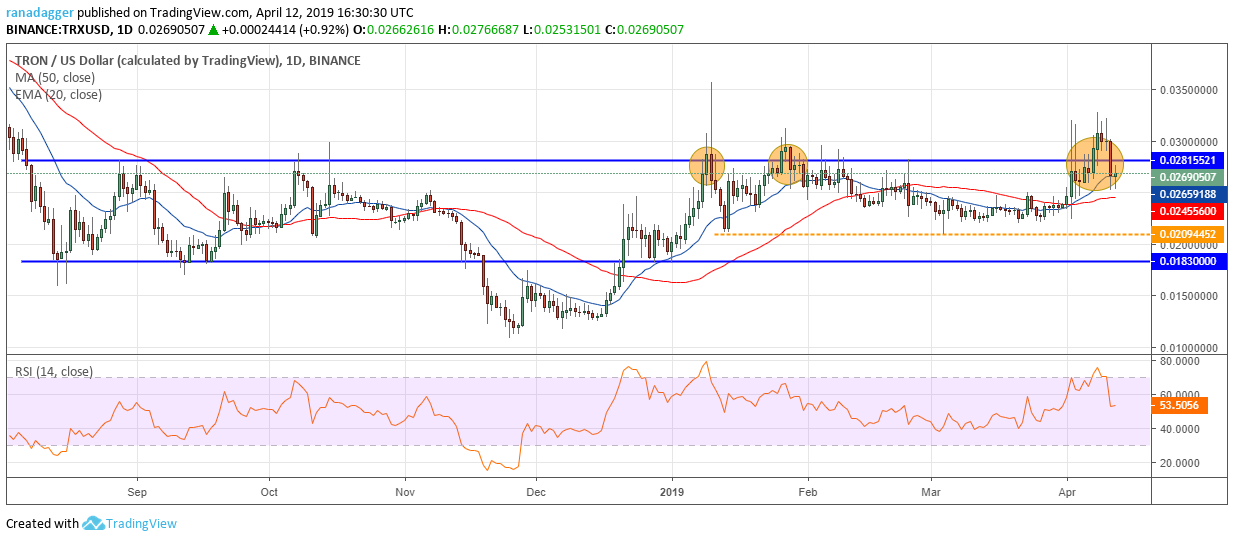Click the Sep time axis label
Viewport: 1234px width, 541px height.
tap(137, 492)
